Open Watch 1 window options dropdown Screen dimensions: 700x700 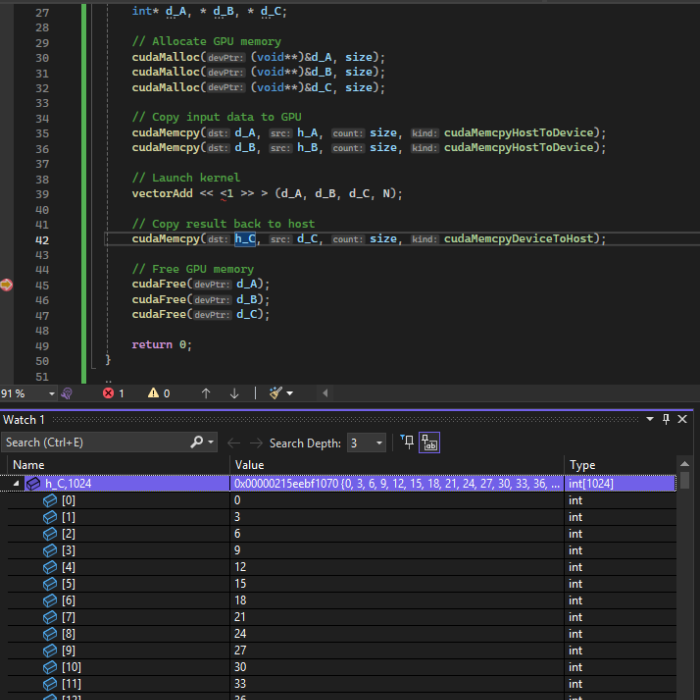click(650, 419)
